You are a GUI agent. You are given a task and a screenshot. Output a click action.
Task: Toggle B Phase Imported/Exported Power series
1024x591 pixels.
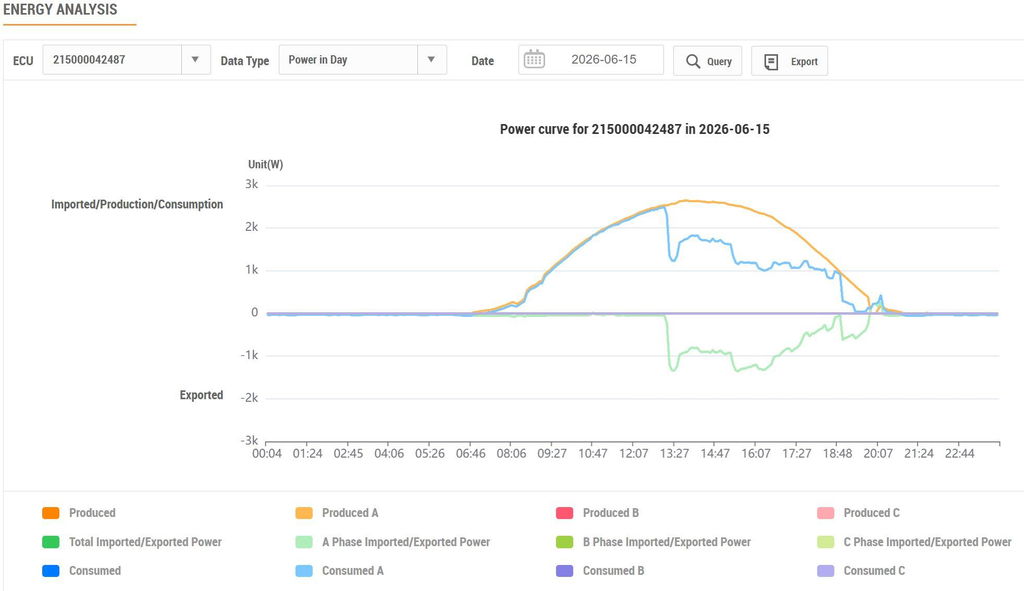point(653,542)
